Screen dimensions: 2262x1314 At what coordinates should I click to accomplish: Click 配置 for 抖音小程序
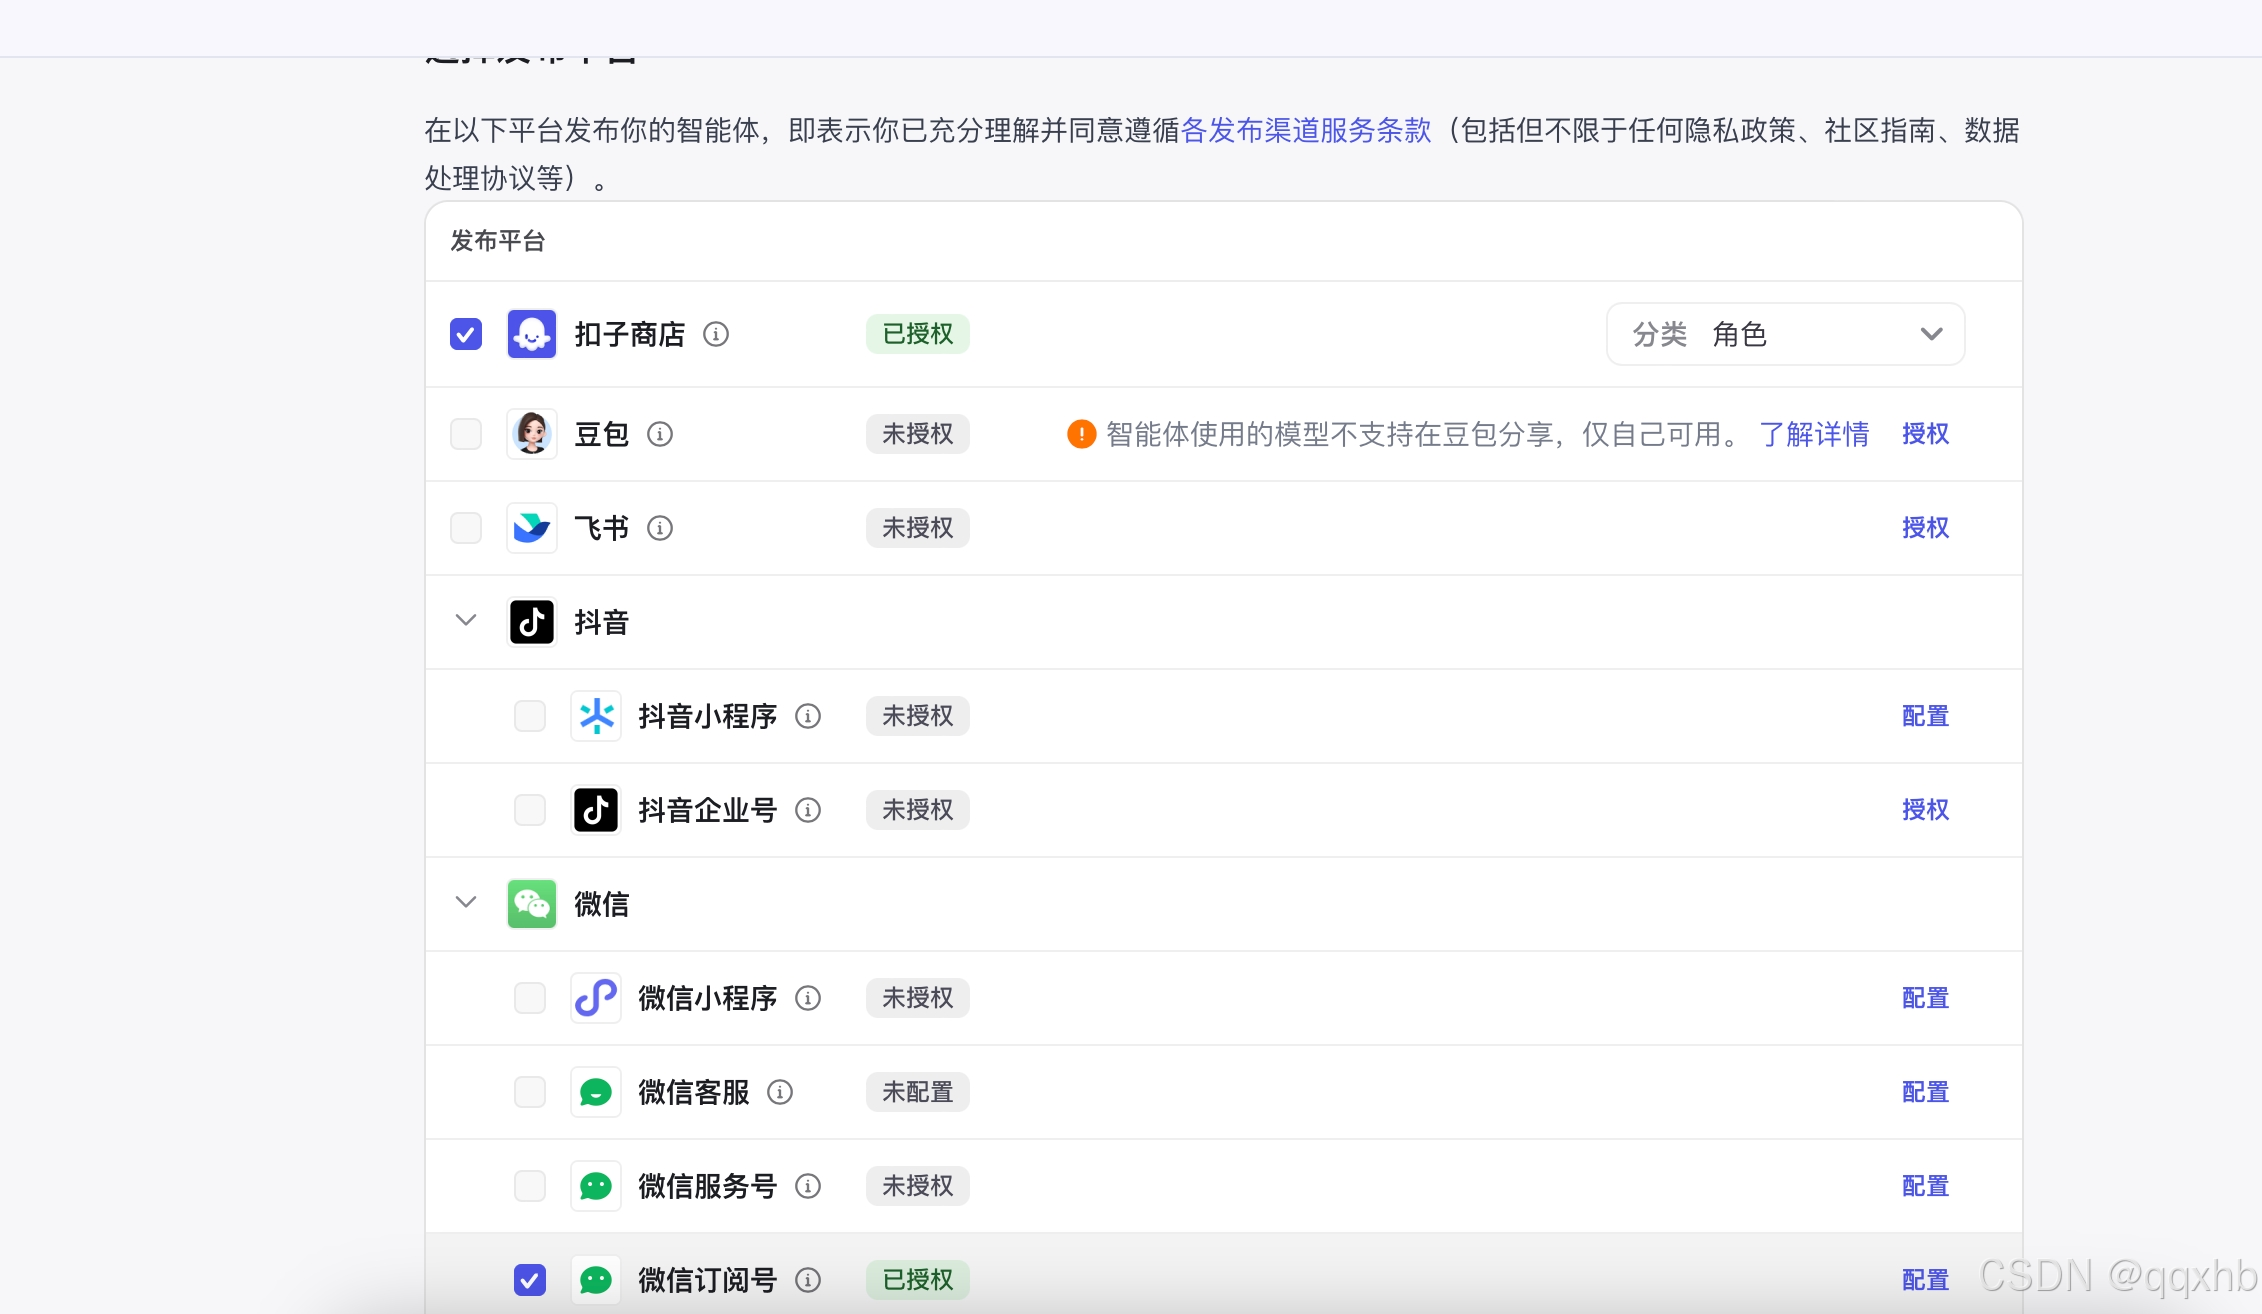[1925, 716]
